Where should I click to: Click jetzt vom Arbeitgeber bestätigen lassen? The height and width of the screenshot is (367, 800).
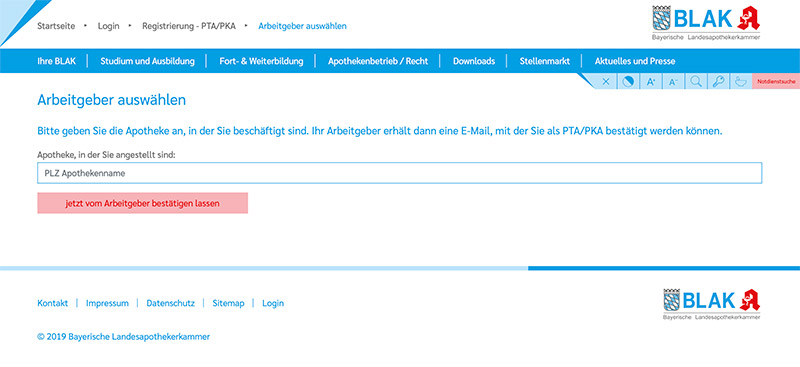click(x=142, y=203)
